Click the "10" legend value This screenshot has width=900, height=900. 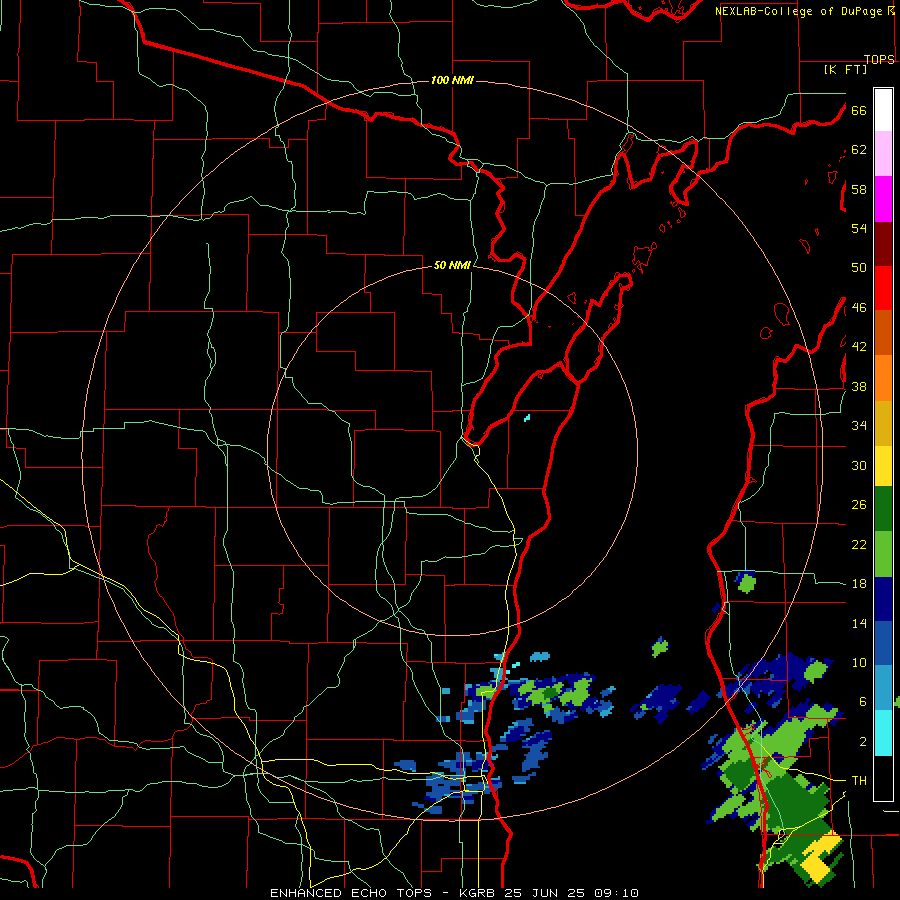(x=859, y=662)
